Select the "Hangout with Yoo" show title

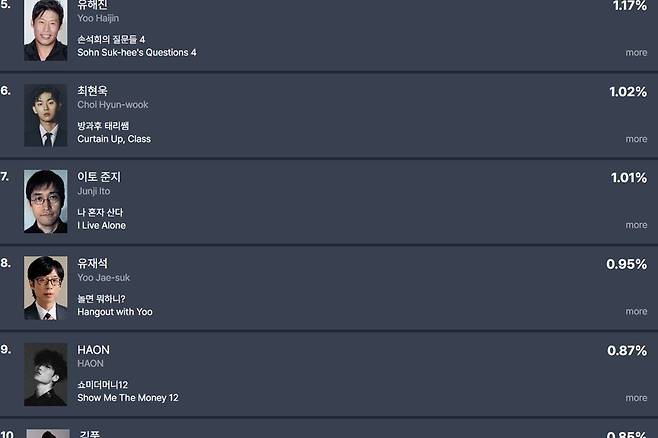(x=115, y=312)
